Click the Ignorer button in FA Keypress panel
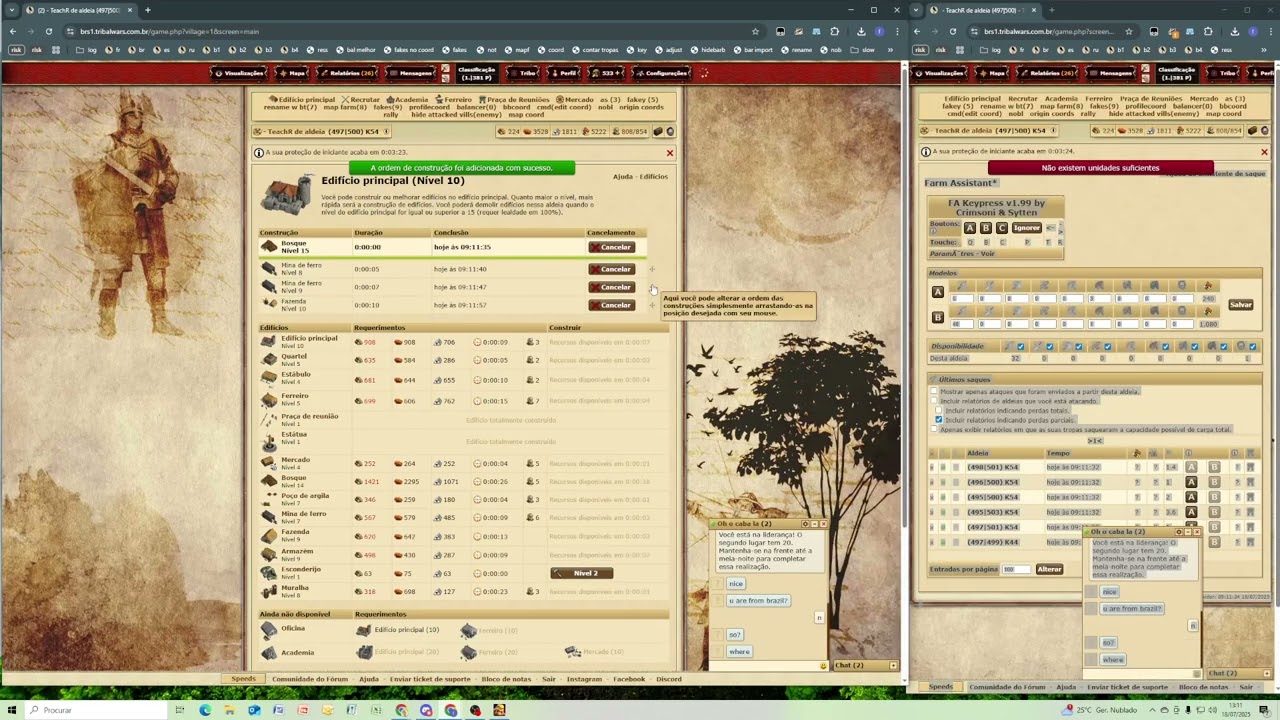Image resolution: width=1280 pixels, height=720 pixels. (1026, 228)
